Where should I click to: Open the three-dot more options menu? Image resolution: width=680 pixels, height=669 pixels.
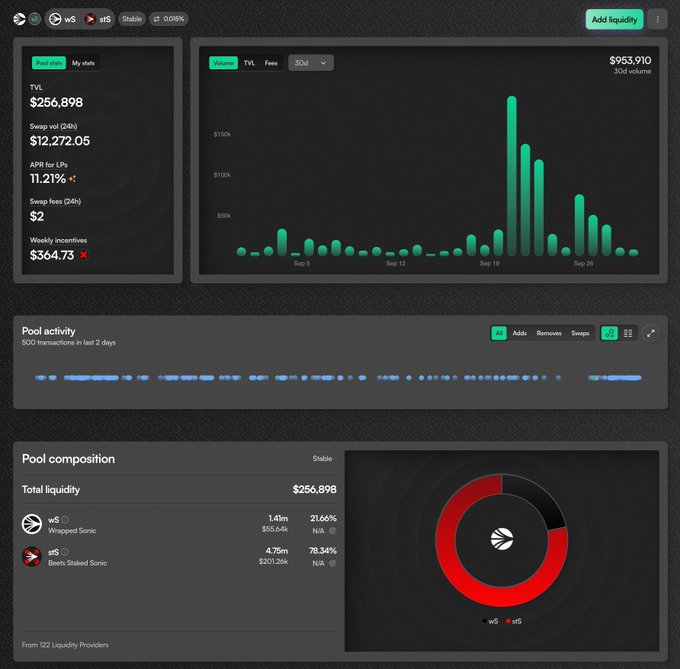pos(657,20)
